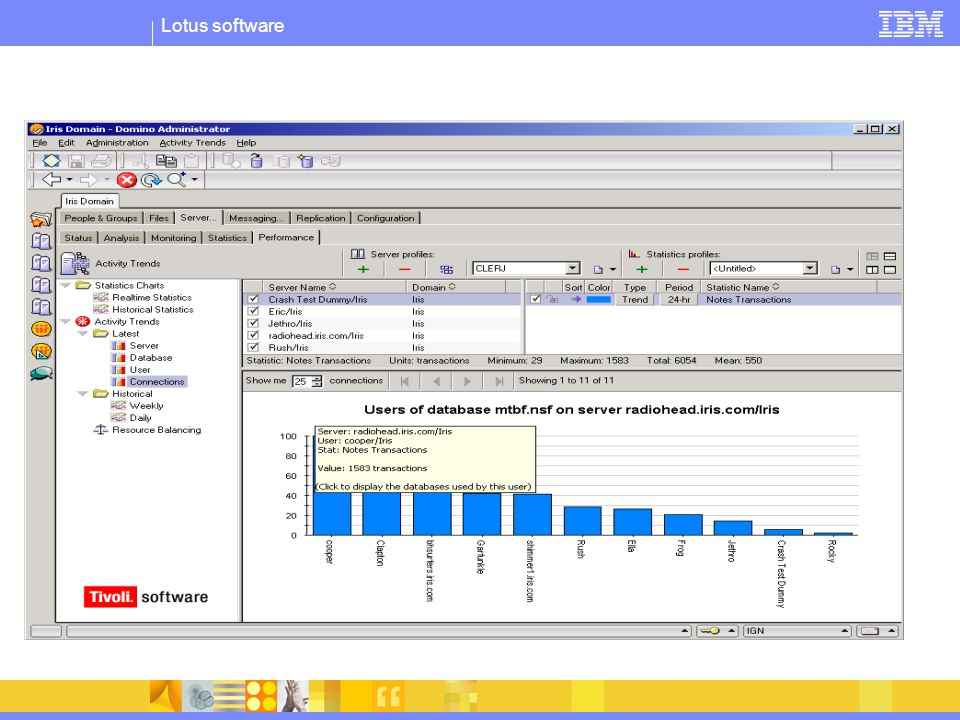Click the Refresh navigation icon

151,180
